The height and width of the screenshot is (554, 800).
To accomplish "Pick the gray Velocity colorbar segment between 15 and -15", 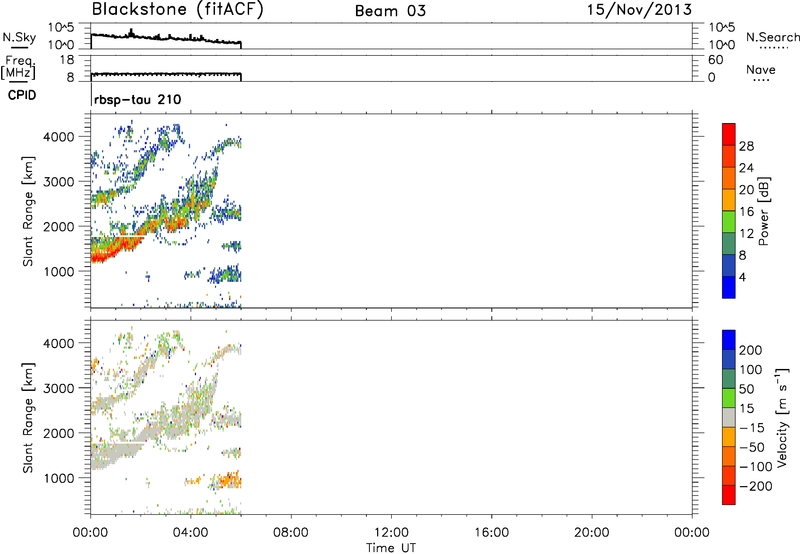I will (729, 417).
